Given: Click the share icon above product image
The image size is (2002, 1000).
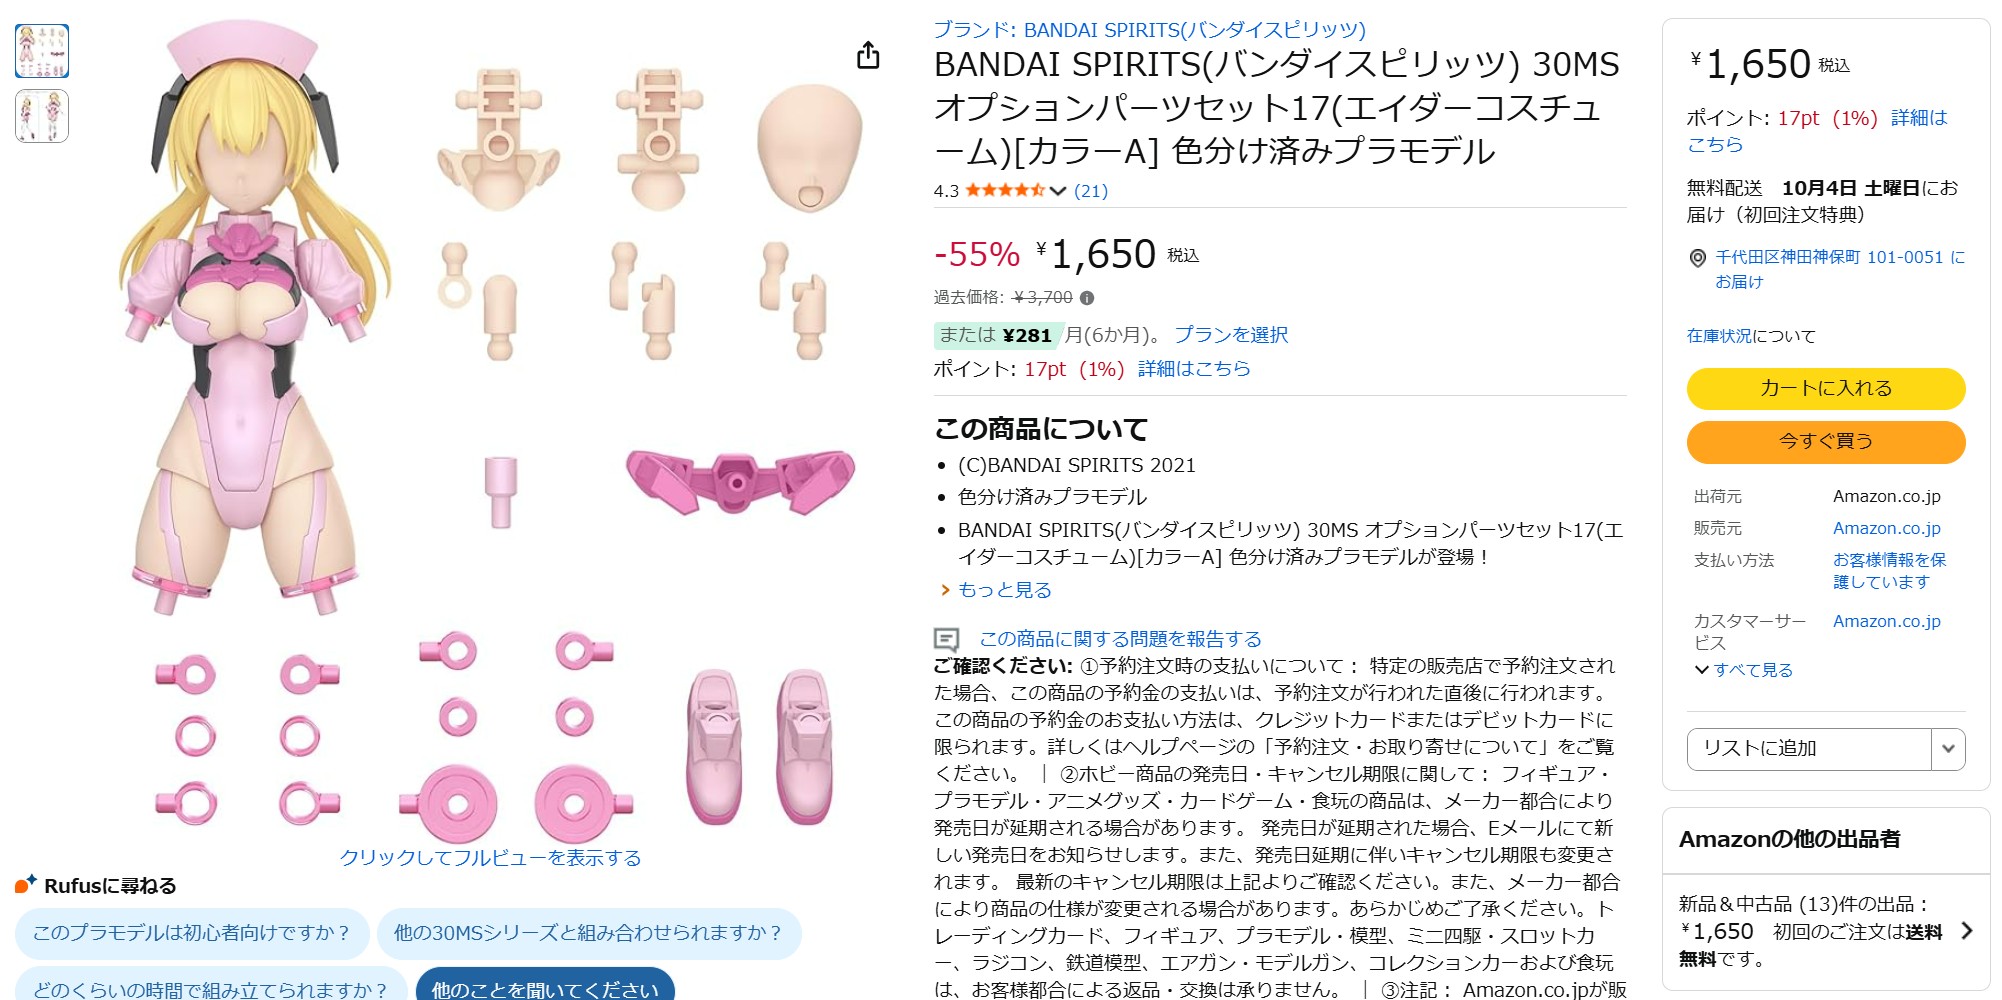Looking at the screenshot, I should click(x=868, y=55).
